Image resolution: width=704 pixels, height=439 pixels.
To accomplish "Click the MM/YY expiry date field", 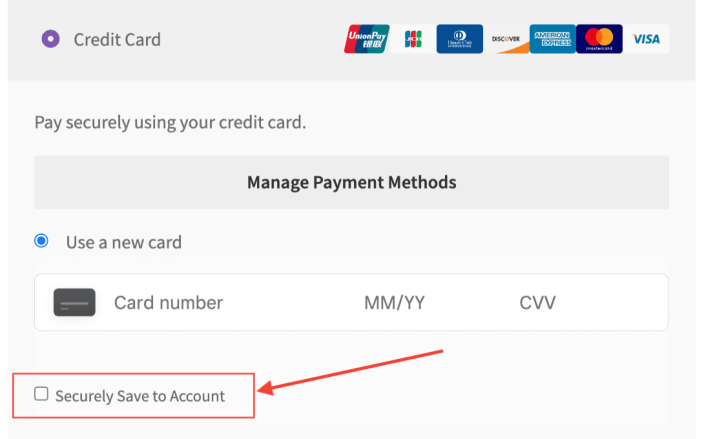I will coord(394,303).
